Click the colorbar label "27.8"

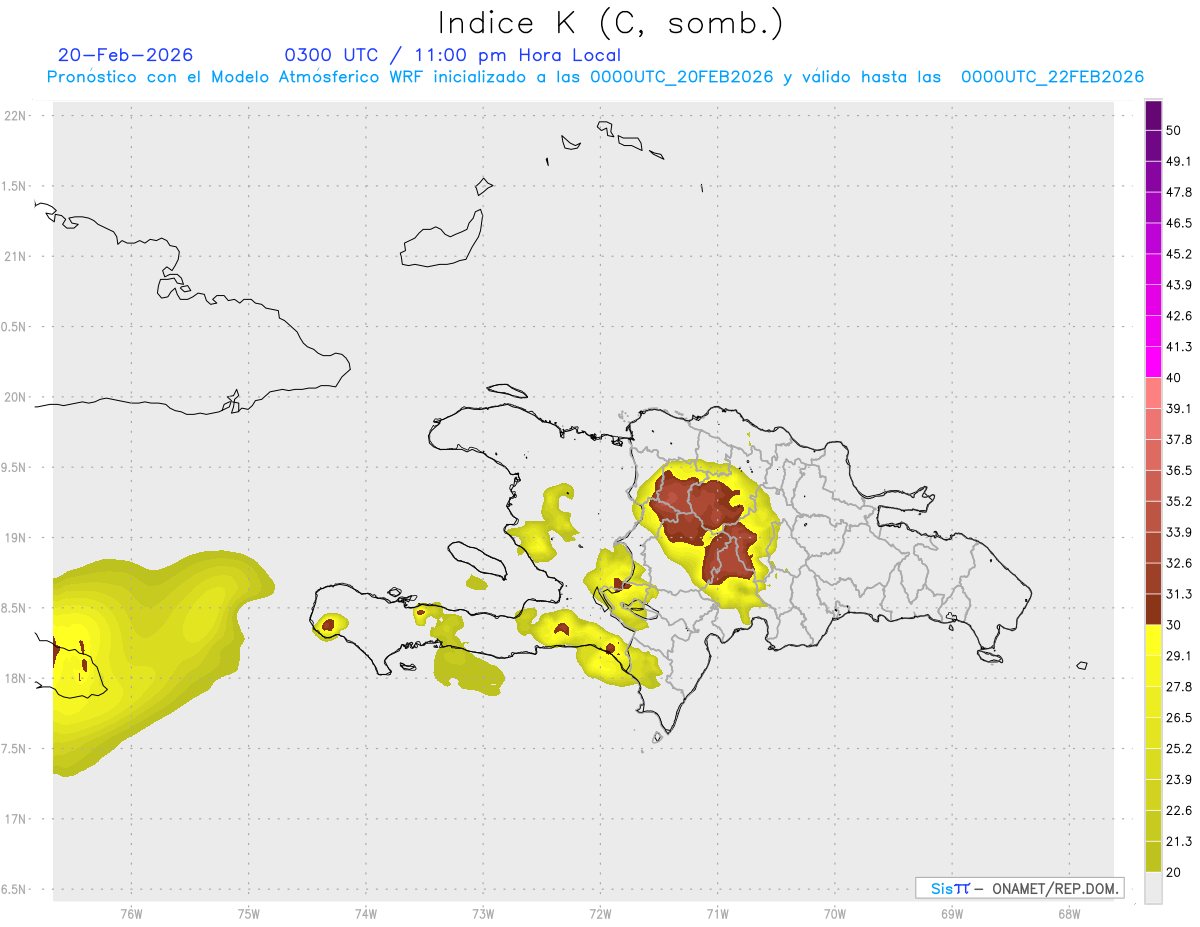click(1179, 686)
